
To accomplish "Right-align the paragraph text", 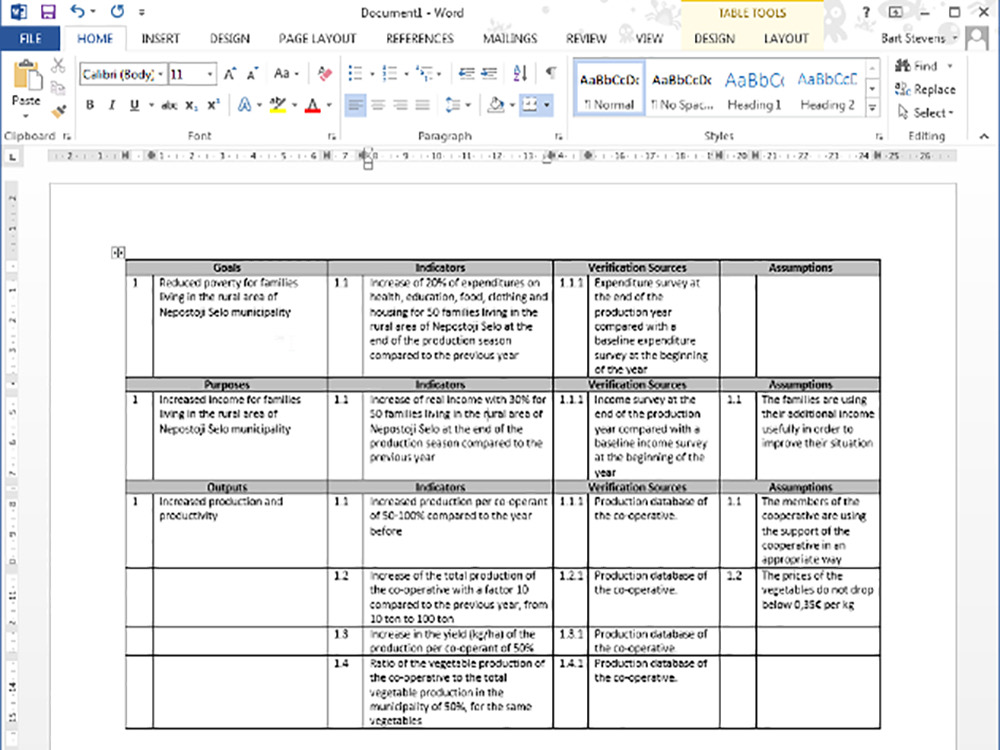I will coord(401,105).
